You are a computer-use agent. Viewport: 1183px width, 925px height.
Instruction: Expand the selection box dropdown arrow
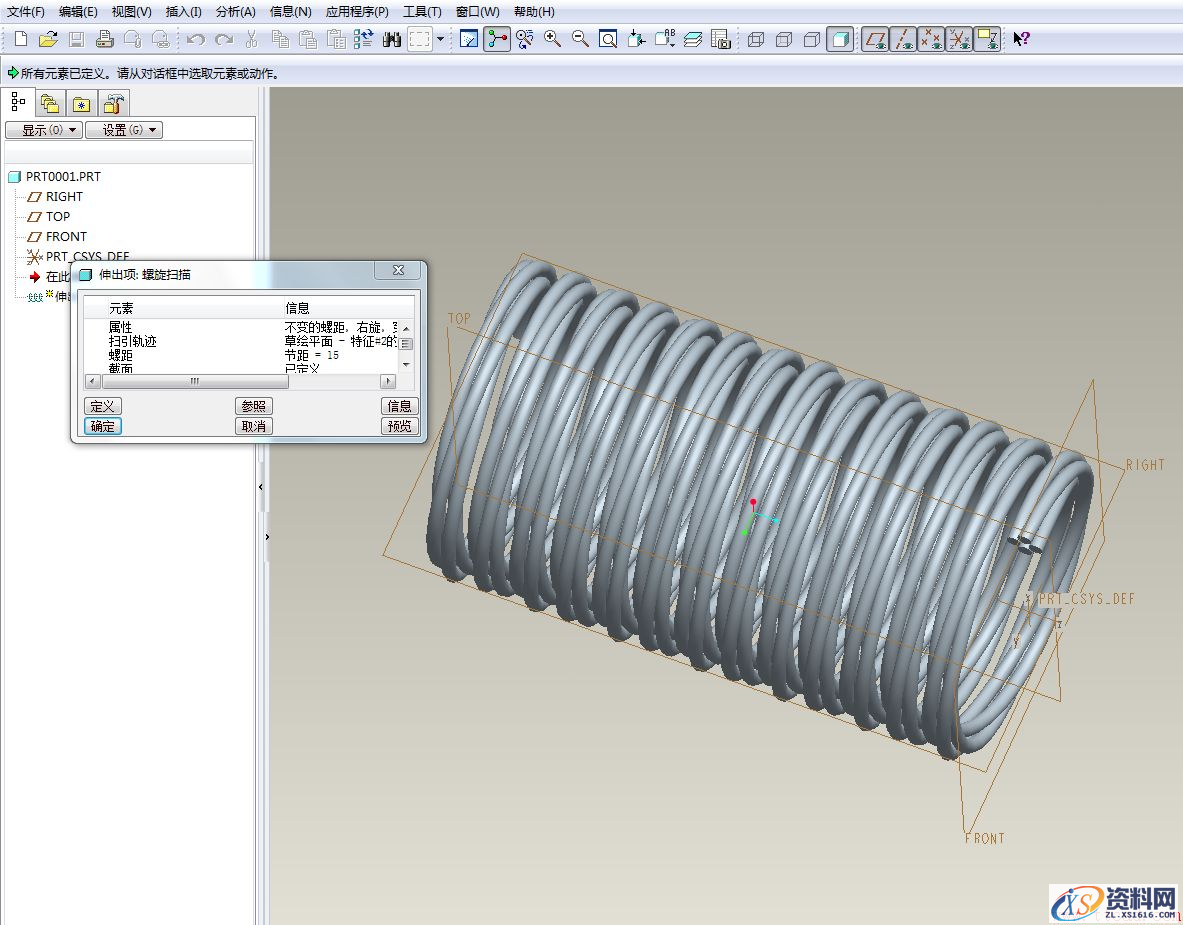(x=440, y=39)
